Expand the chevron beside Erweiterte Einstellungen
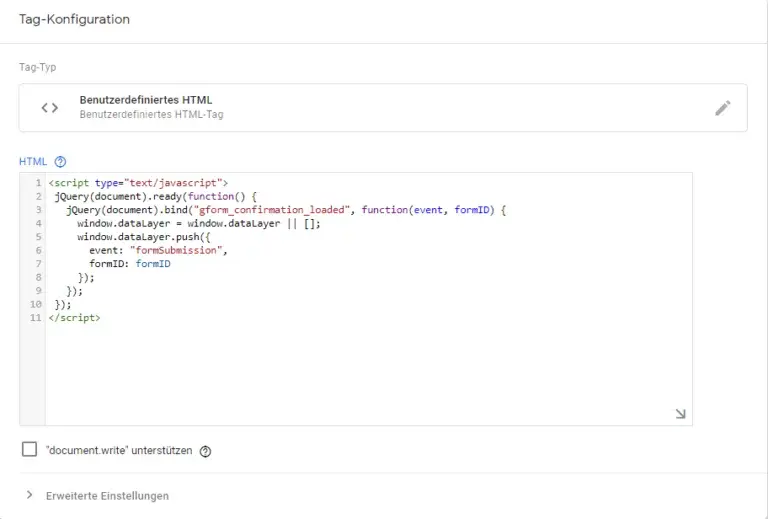This screenshot has height=519, width=768. pos(29,495)
